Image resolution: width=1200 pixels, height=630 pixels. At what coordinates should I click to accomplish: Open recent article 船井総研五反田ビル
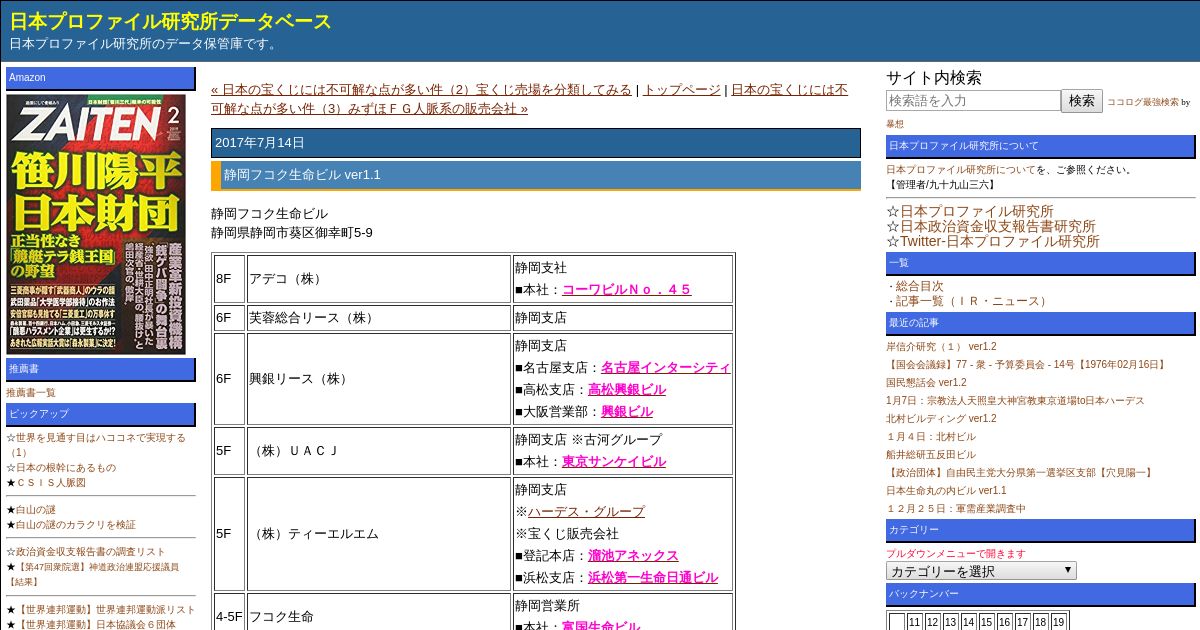(x=931, y=455)
